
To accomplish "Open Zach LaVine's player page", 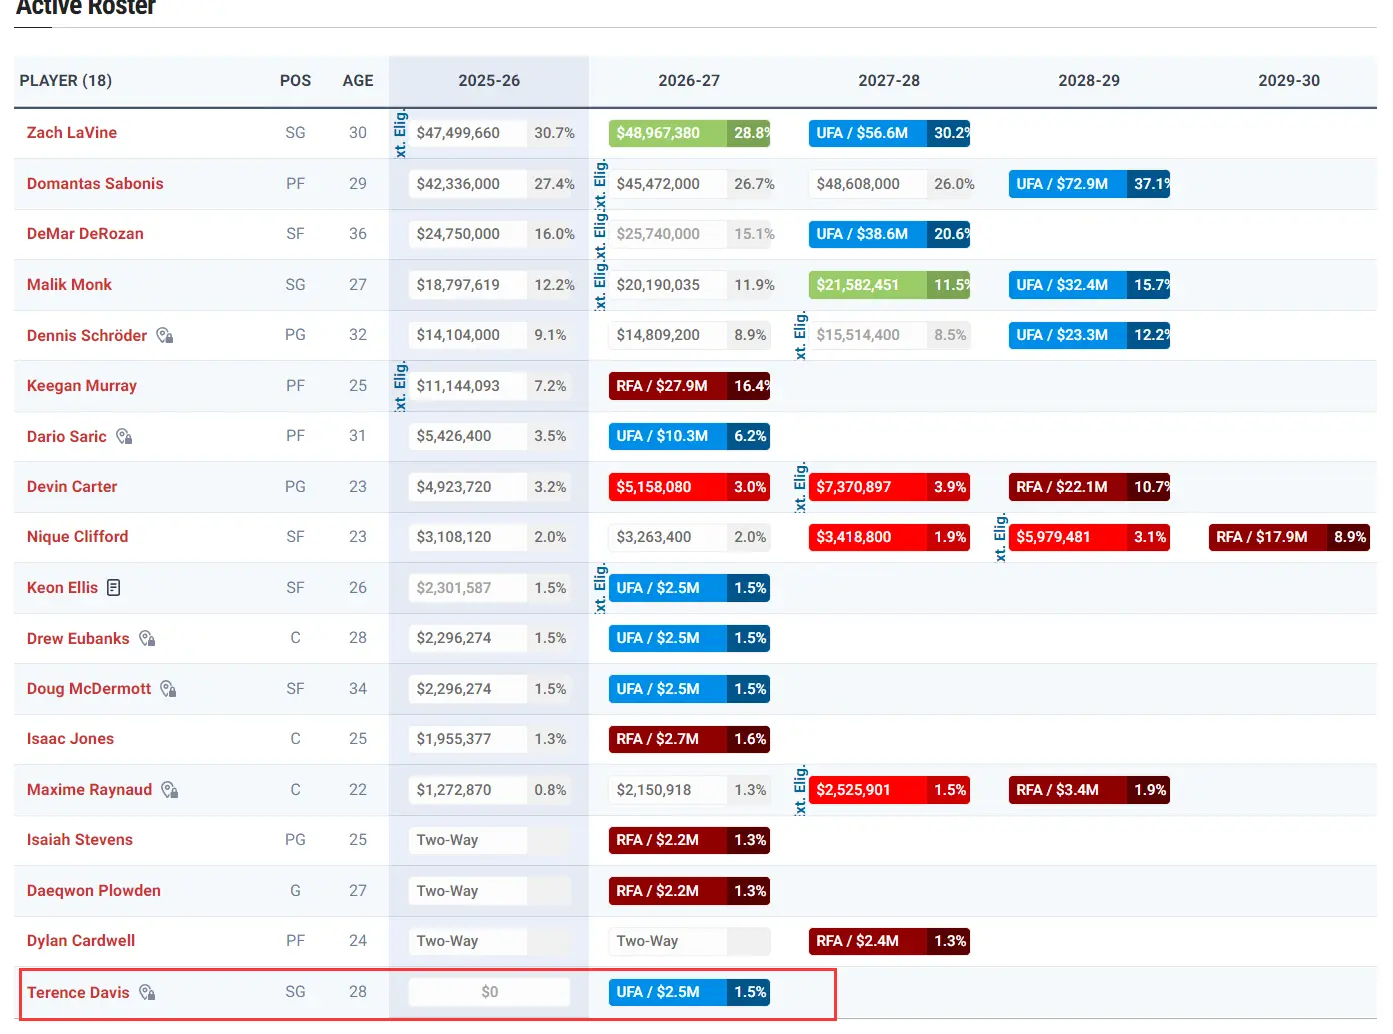I will click(72, 133).
